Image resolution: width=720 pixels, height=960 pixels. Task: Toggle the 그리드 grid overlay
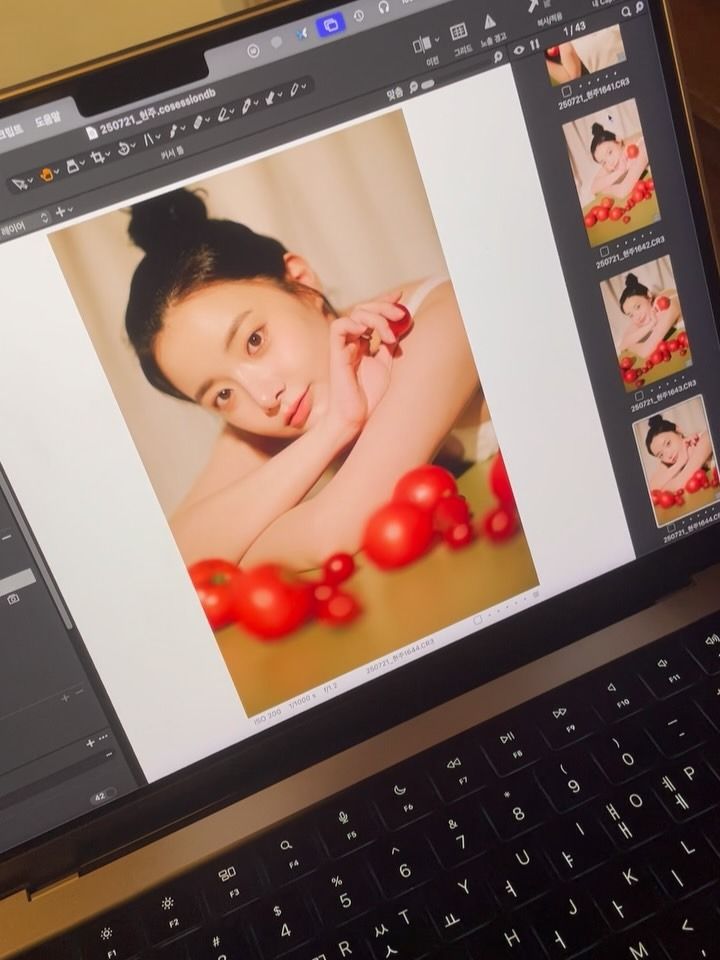[459, 32]
